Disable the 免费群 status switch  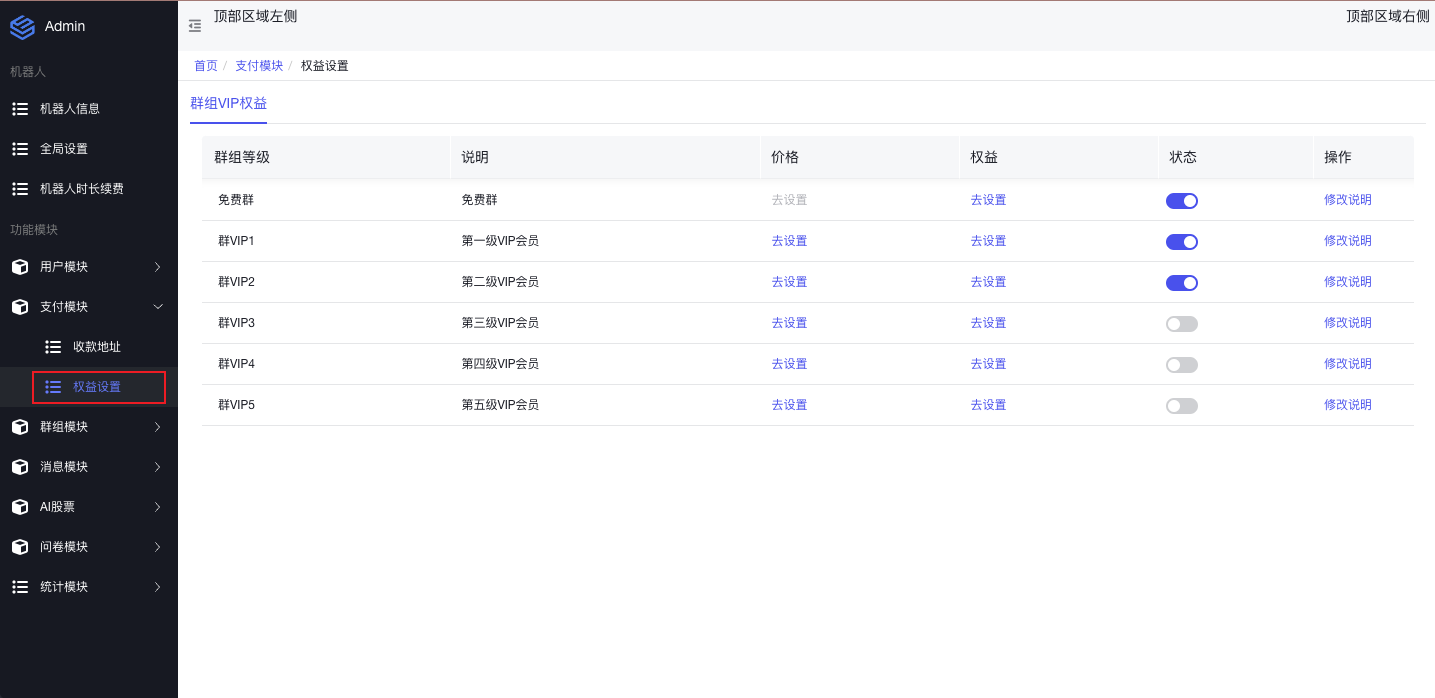click(x=1181, y=201)
